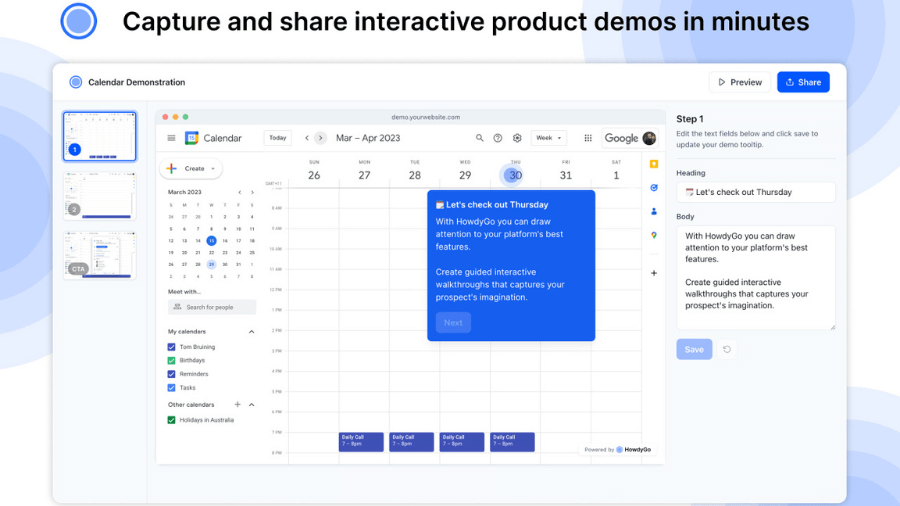Click the Preview button

[x=739, y=82]
